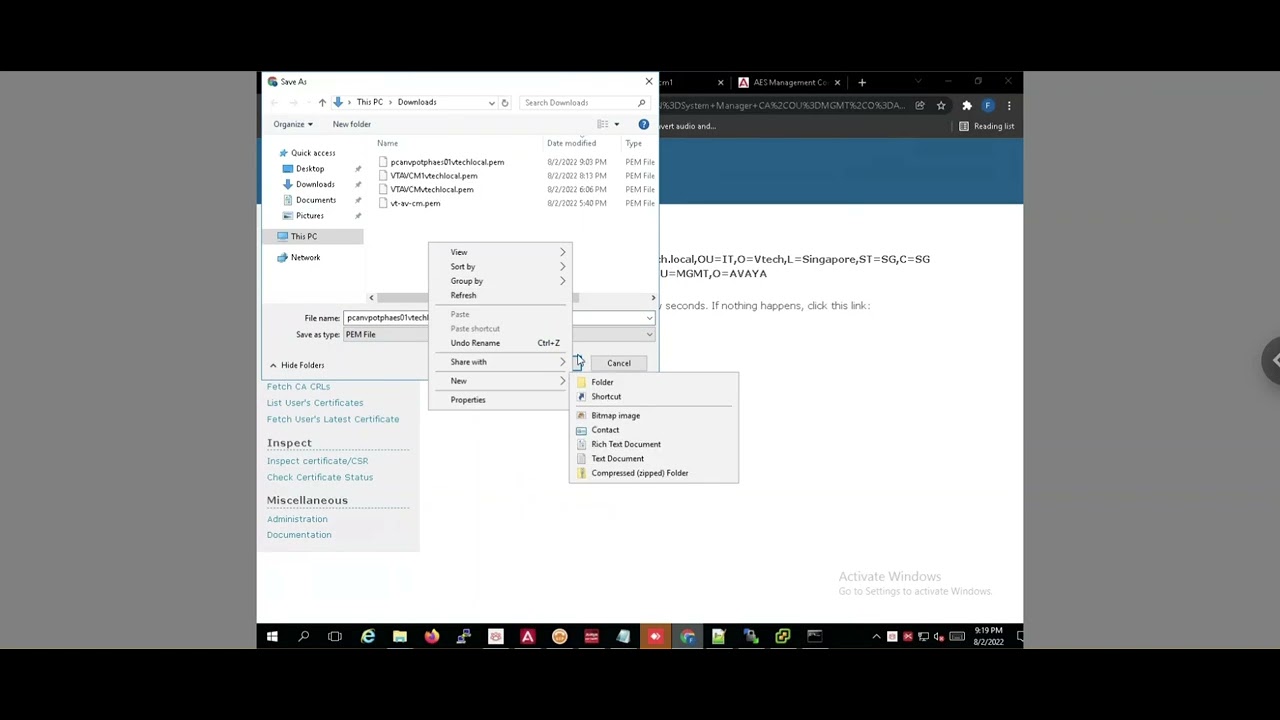This screenshot has height=720, width=1280.
Task: Open Fetch User's Latest Certificate link
Action: (333, 419)
